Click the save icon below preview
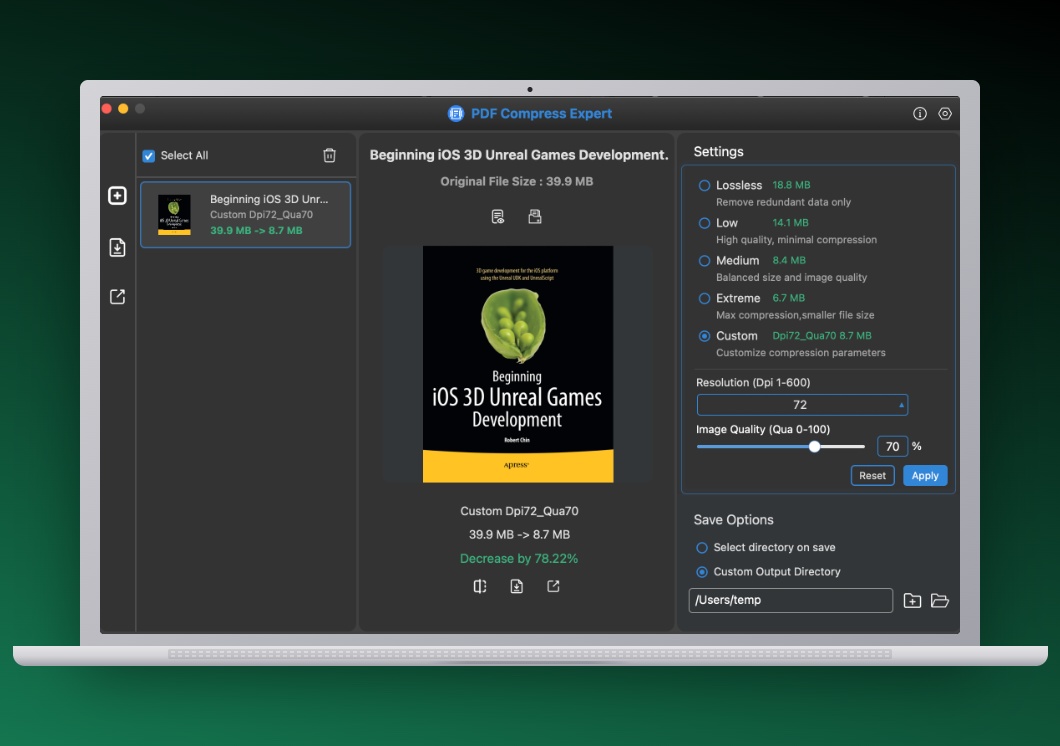 click(516, 587)
